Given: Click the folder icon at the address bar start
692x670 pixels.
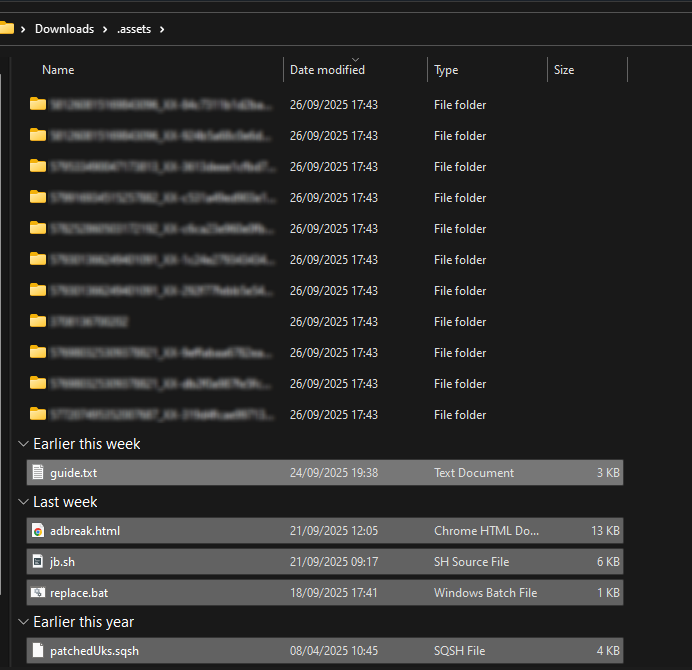Looking at the screenshot, I should [6, 29].
